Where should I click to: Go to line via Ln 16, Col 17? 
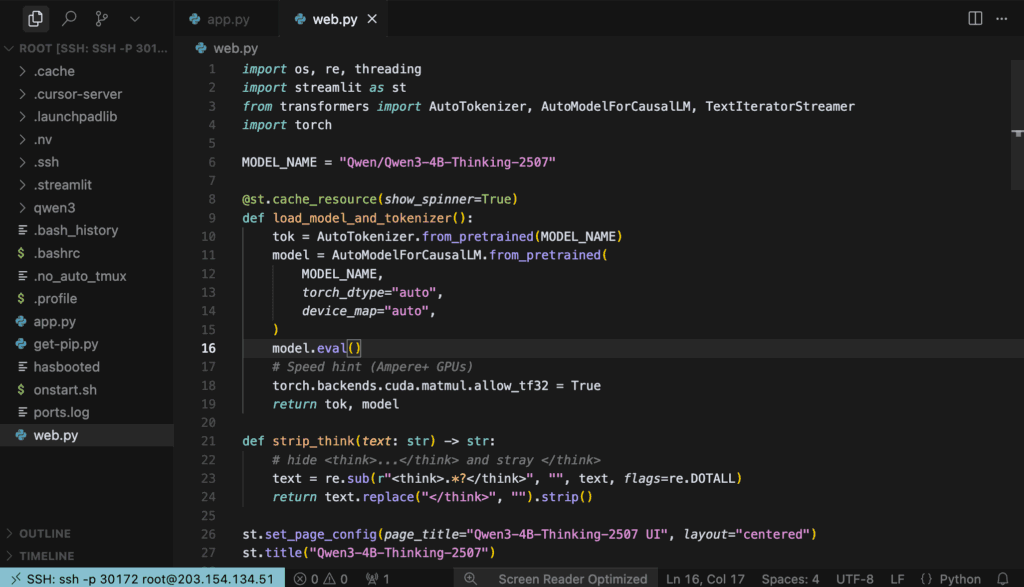click(x=705, y=579)
